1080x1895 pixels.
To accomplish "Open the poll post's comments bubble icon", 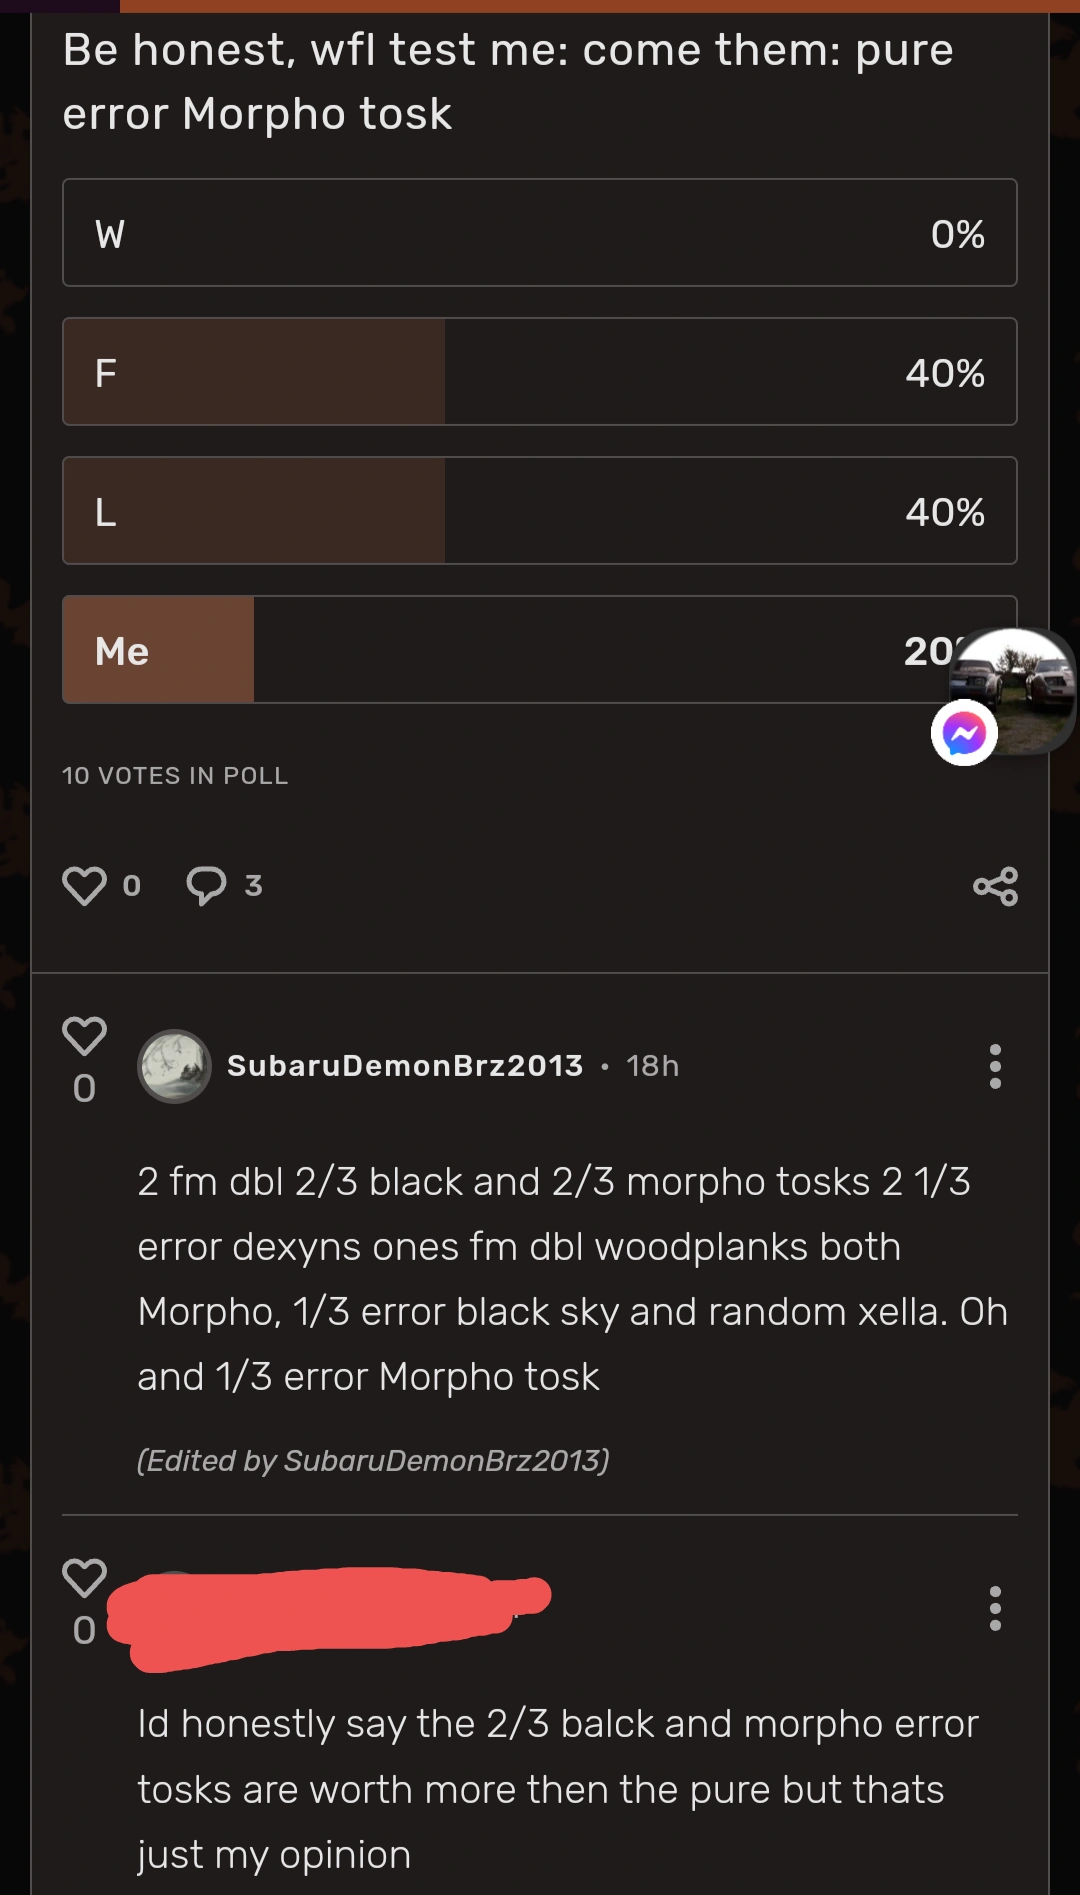I will pyautogui.click(x=206, y=886).
